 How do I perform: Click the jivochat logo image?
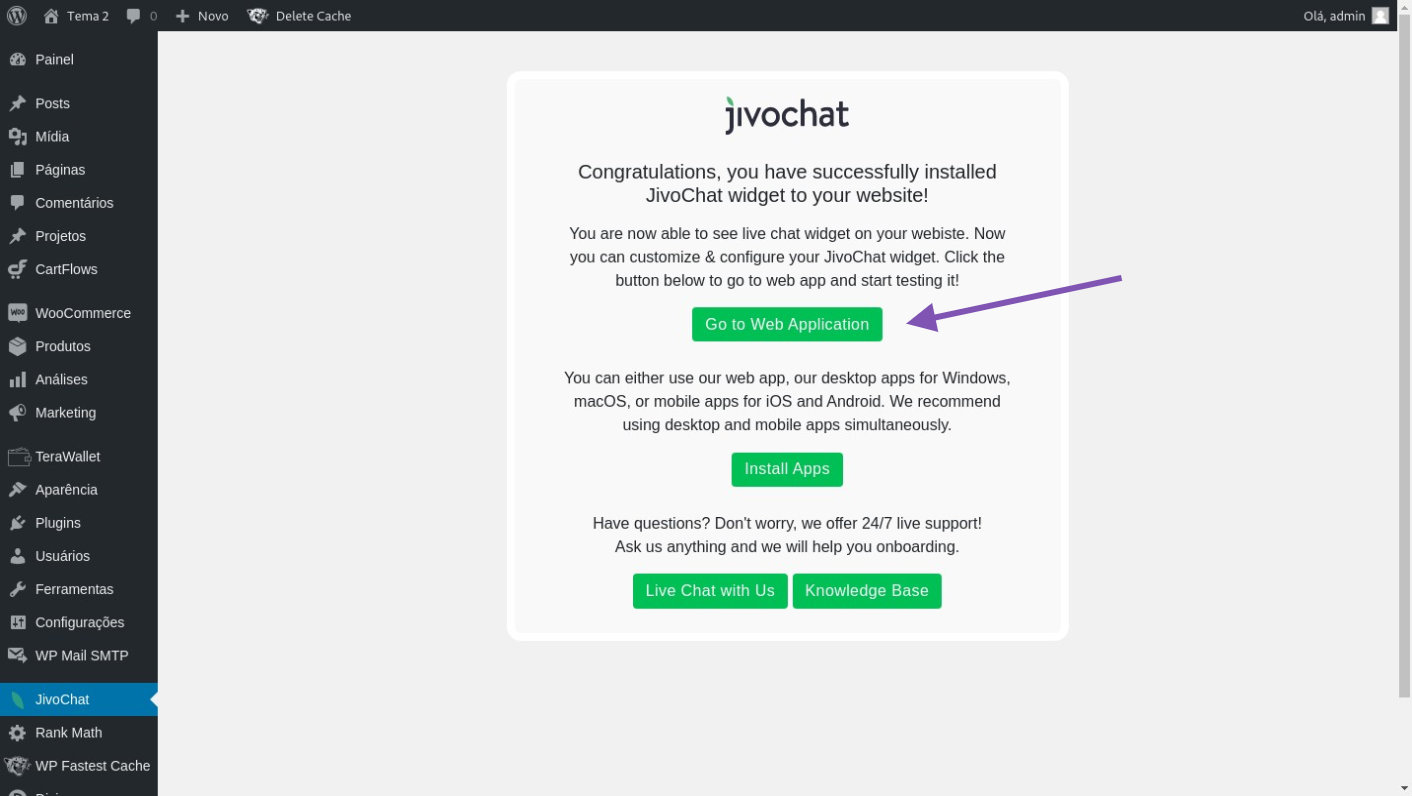(787, 115)
